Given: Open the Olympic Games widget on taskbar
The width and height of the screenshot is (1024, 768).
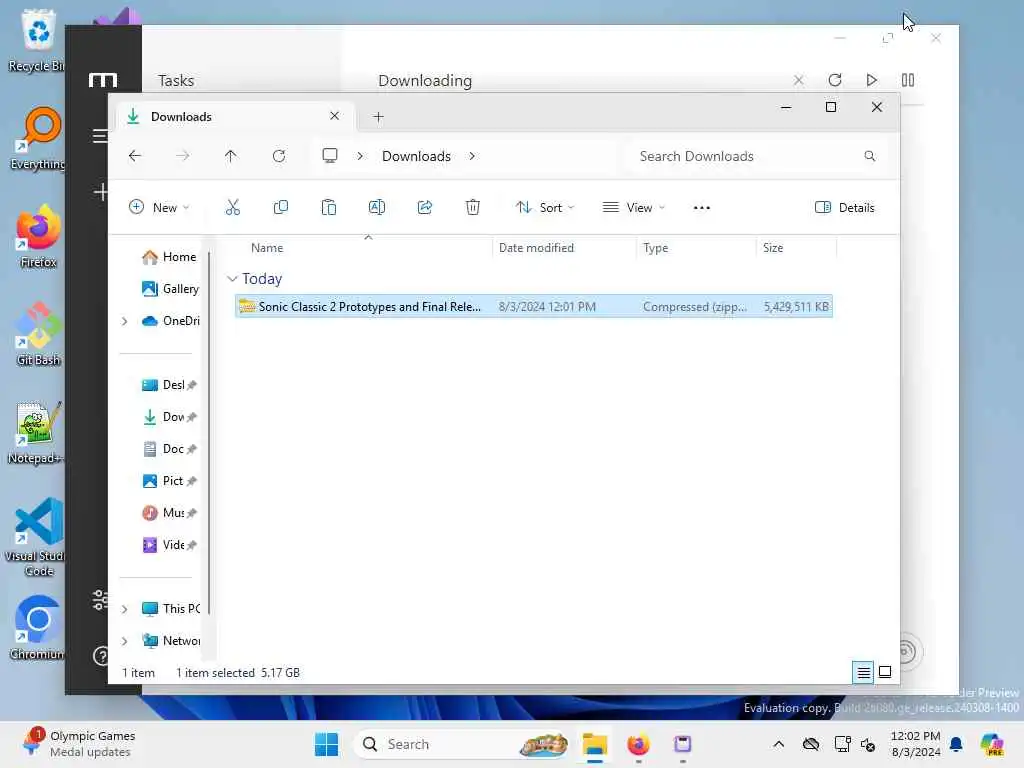Looking at the screenshot, I should tap(78, 744).
